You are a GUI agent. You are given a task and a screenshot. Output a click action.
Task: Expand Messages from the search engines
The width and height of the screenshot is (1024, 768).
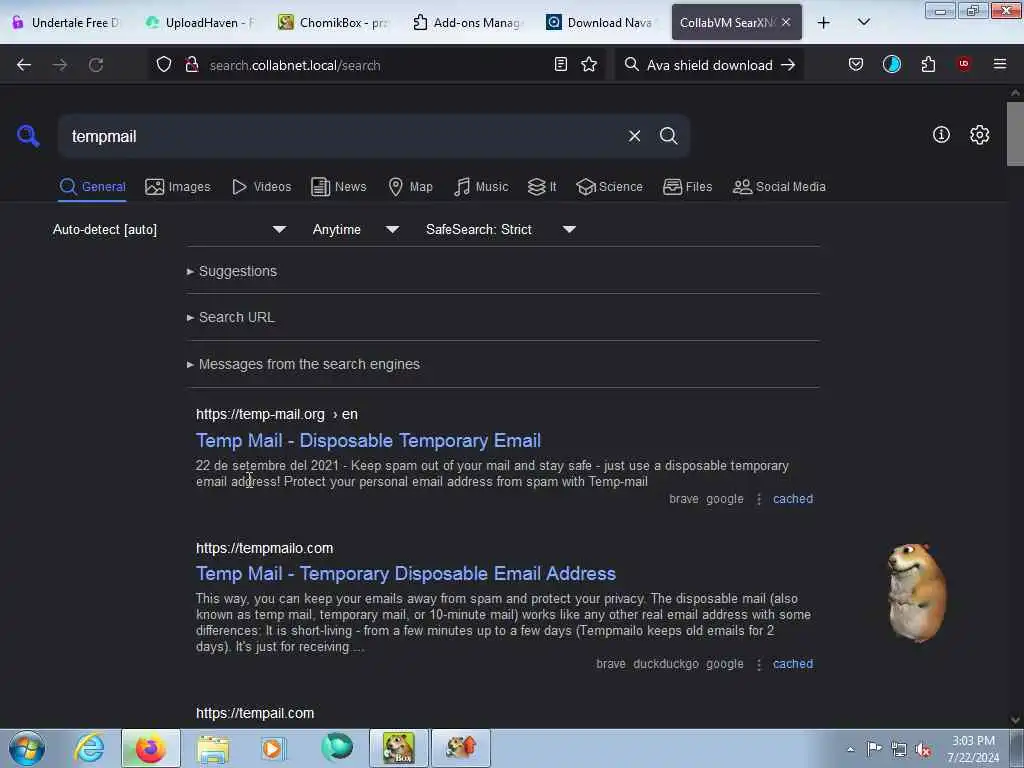click(x=304, y=364)
